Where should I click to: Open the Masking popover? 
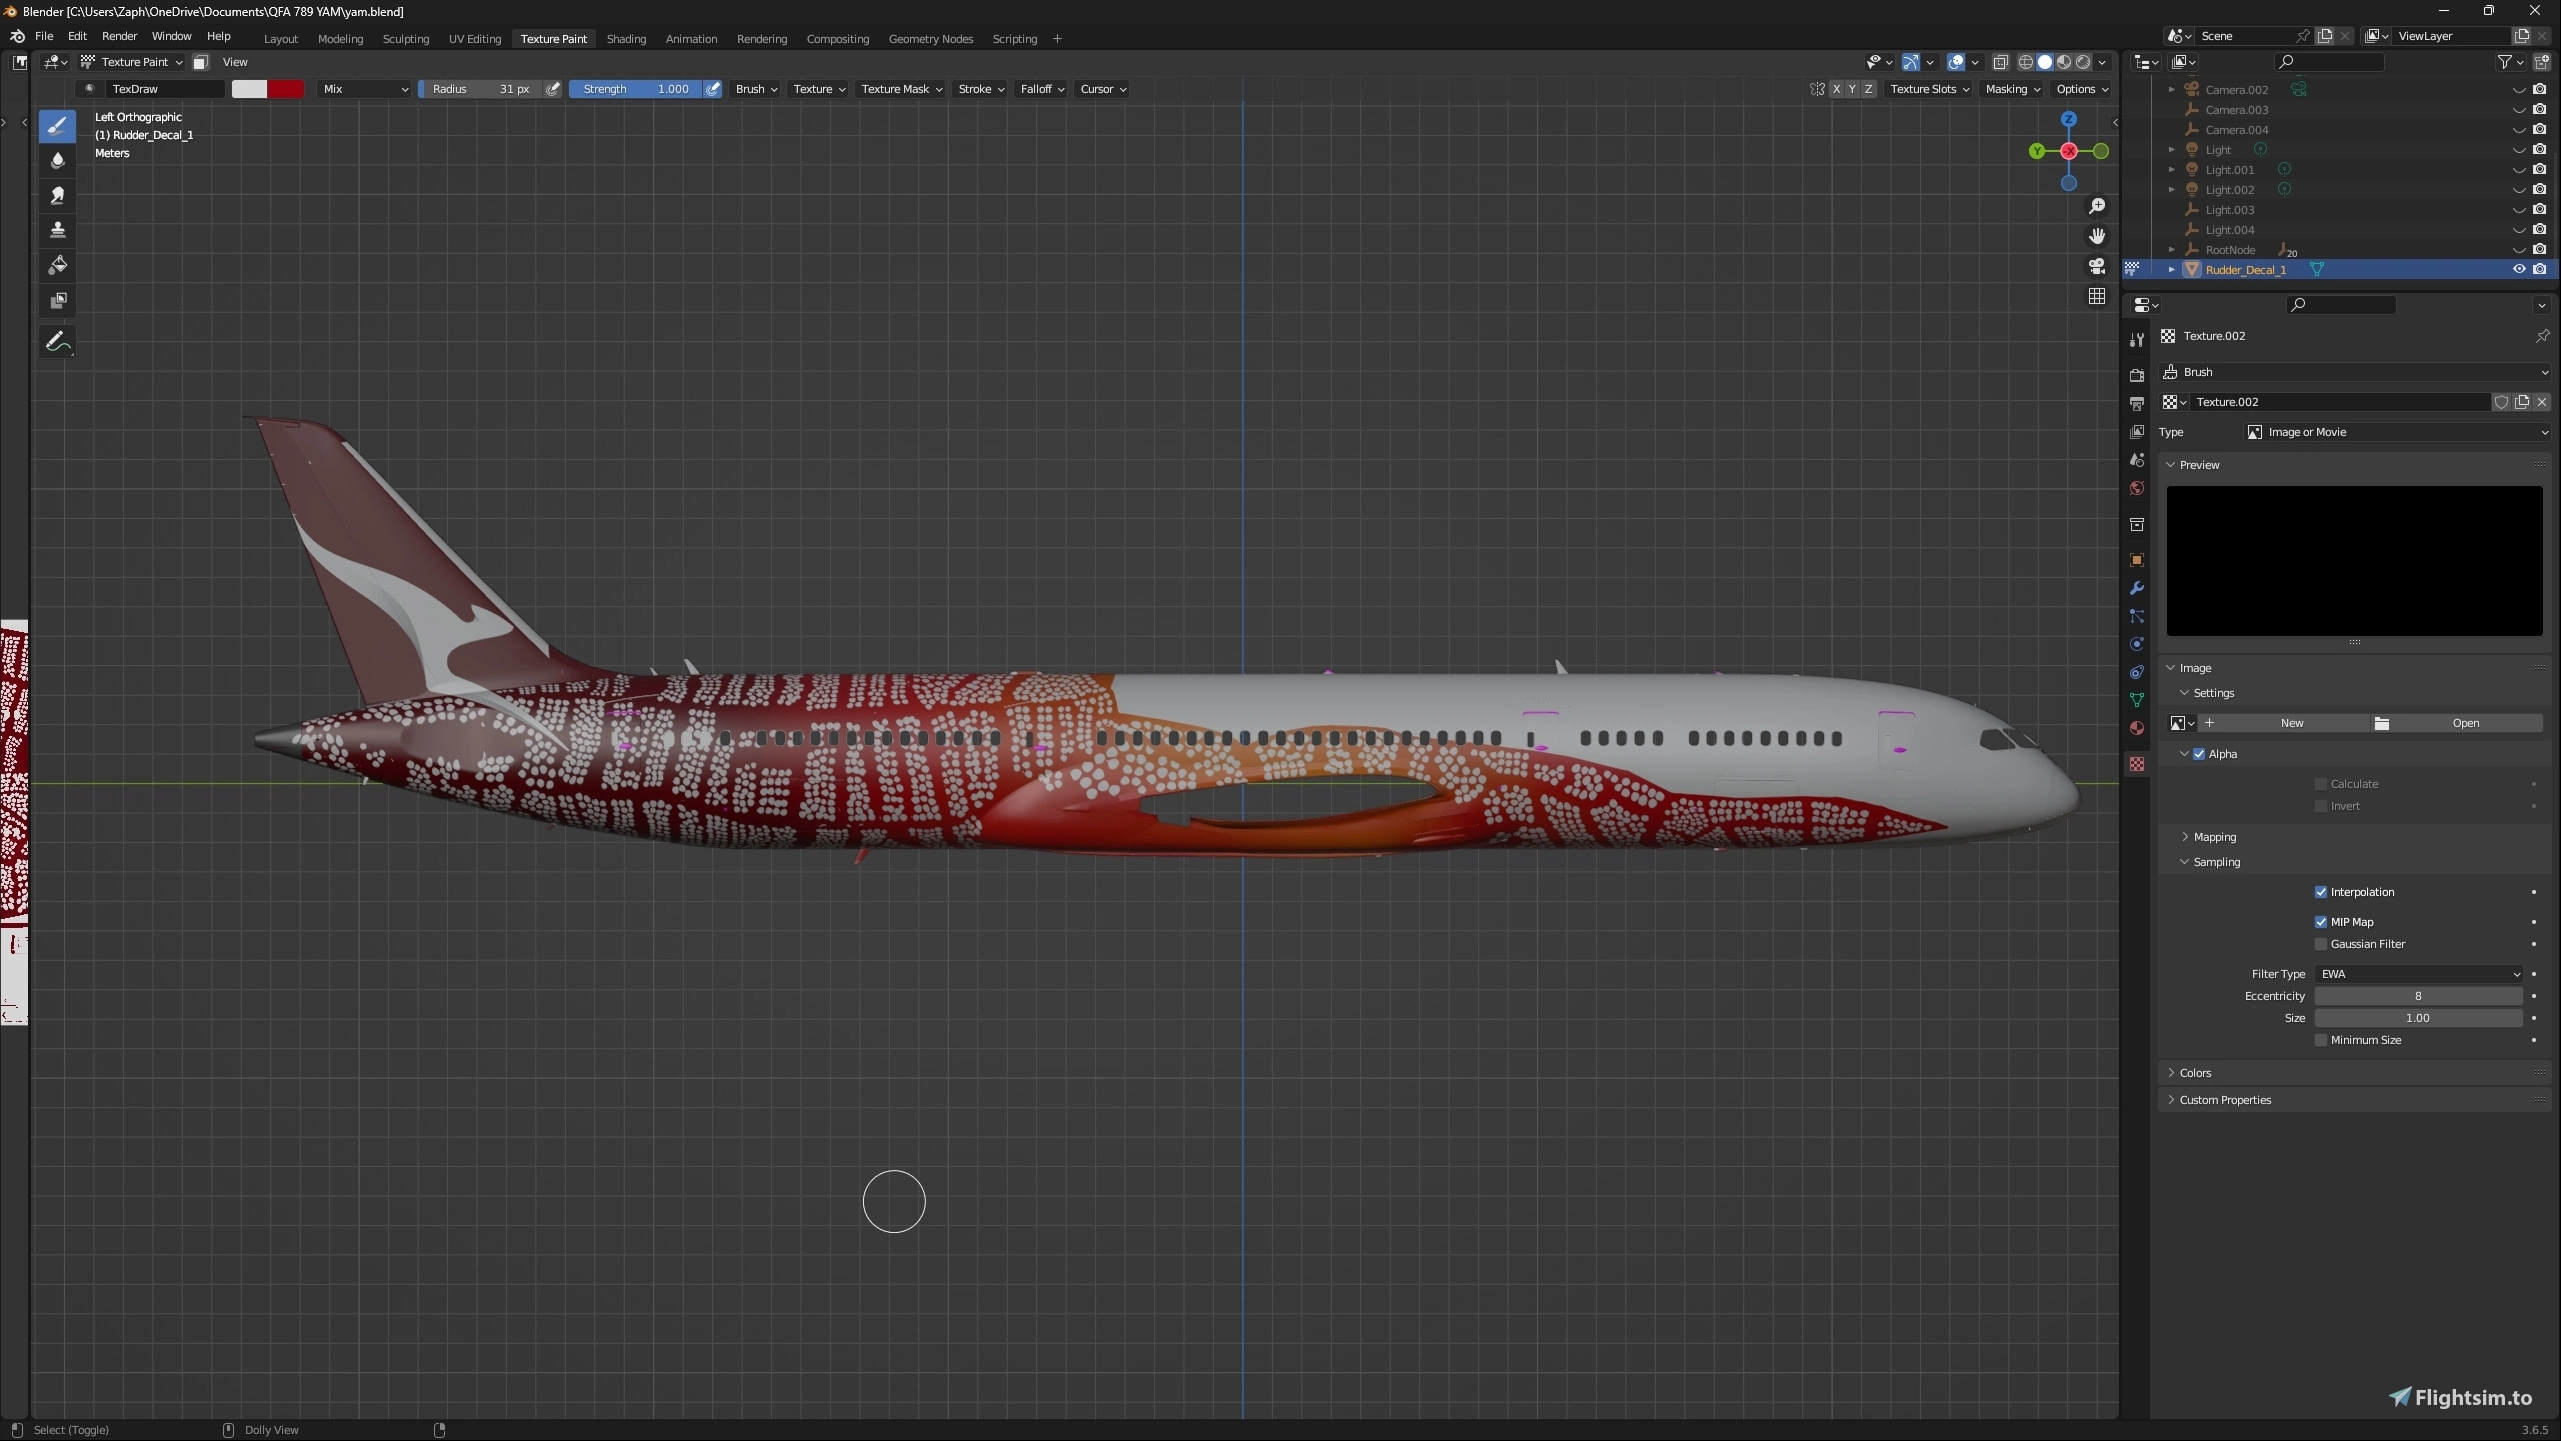(2012, 89)
